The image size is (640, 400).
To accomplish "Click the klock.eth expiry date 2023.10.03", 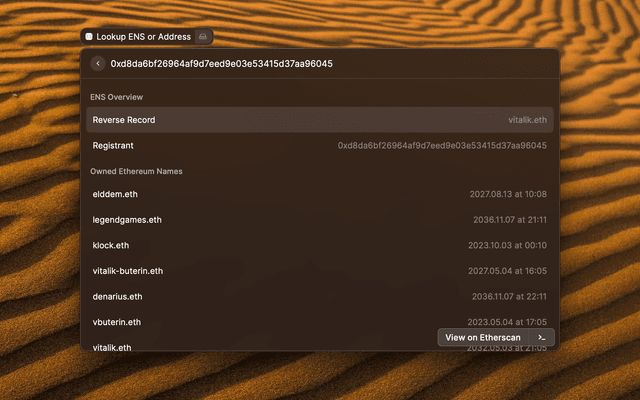I will point(508,245).
